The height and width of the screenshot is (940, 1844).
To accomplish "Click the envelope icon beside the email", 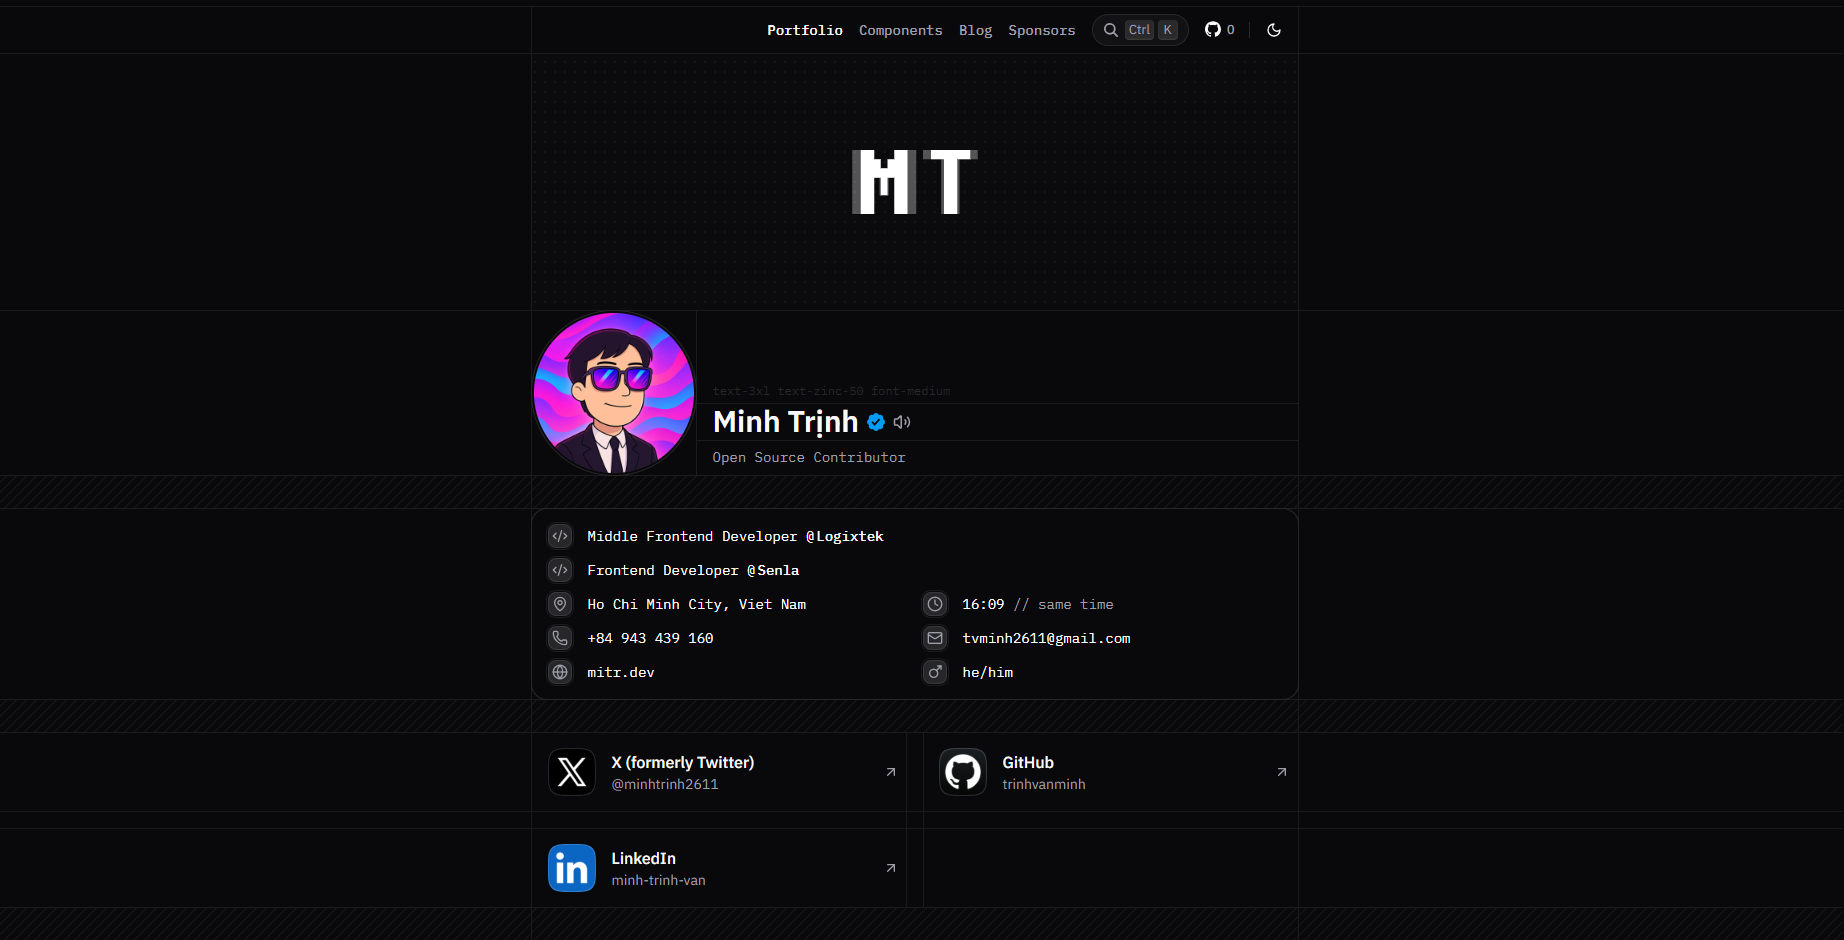I will click(934, 638).
